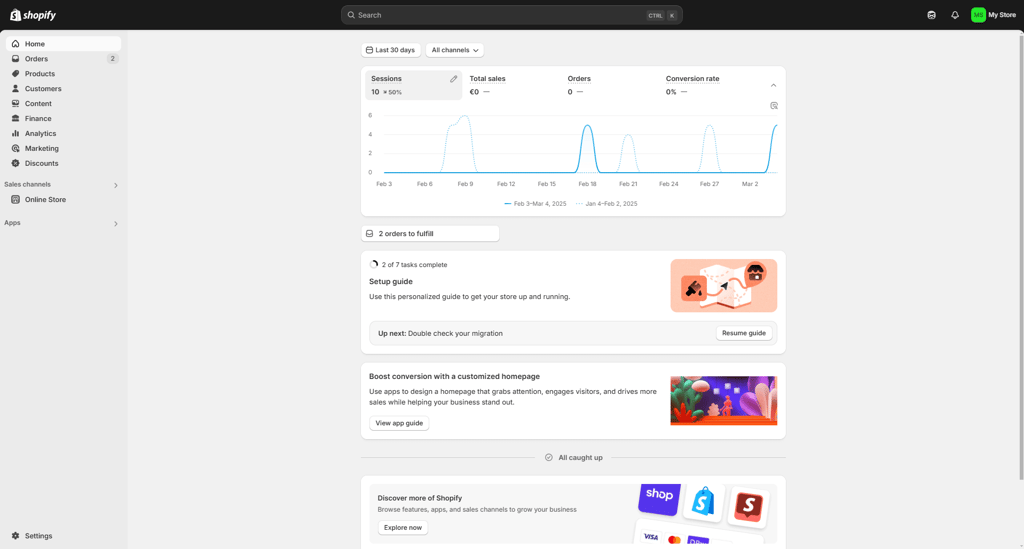Click the Setup guide heading

point(391,281)
